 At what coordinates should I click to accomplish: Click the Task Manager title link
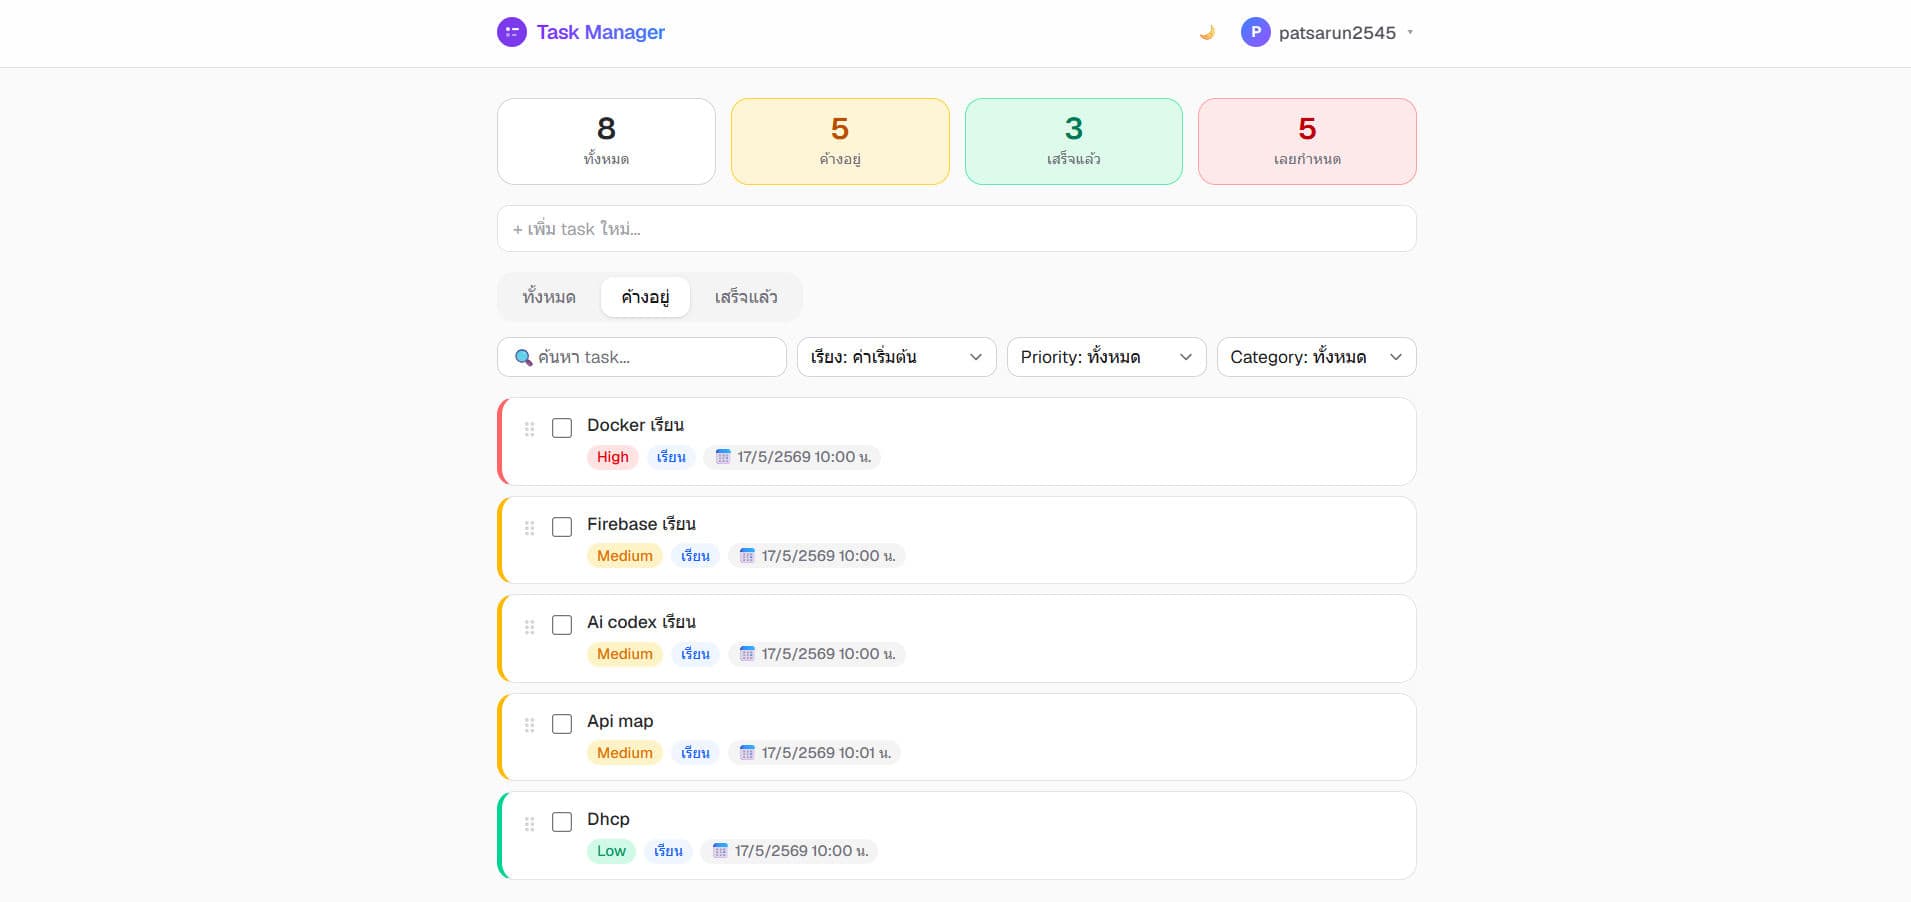tap(600, 32)
